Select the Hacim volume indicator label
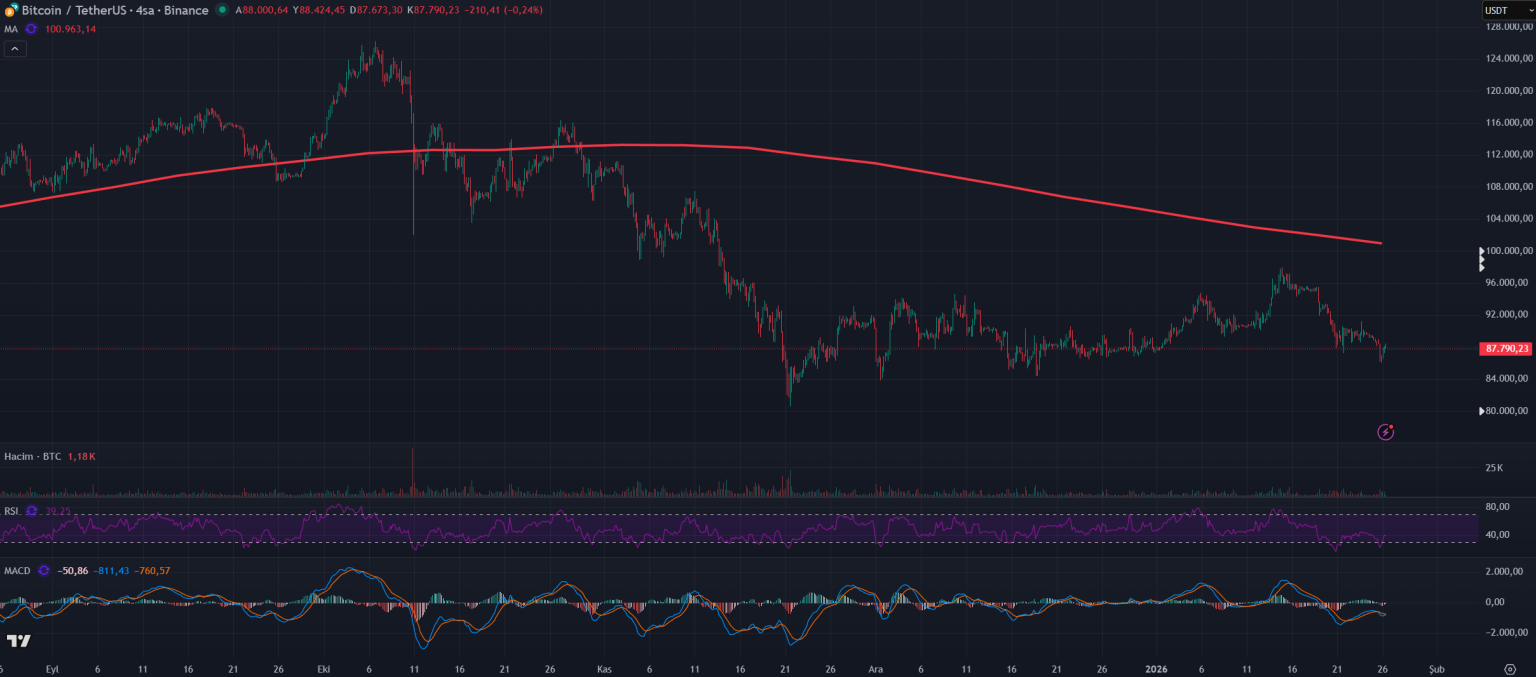 click(x=32, y=456)
